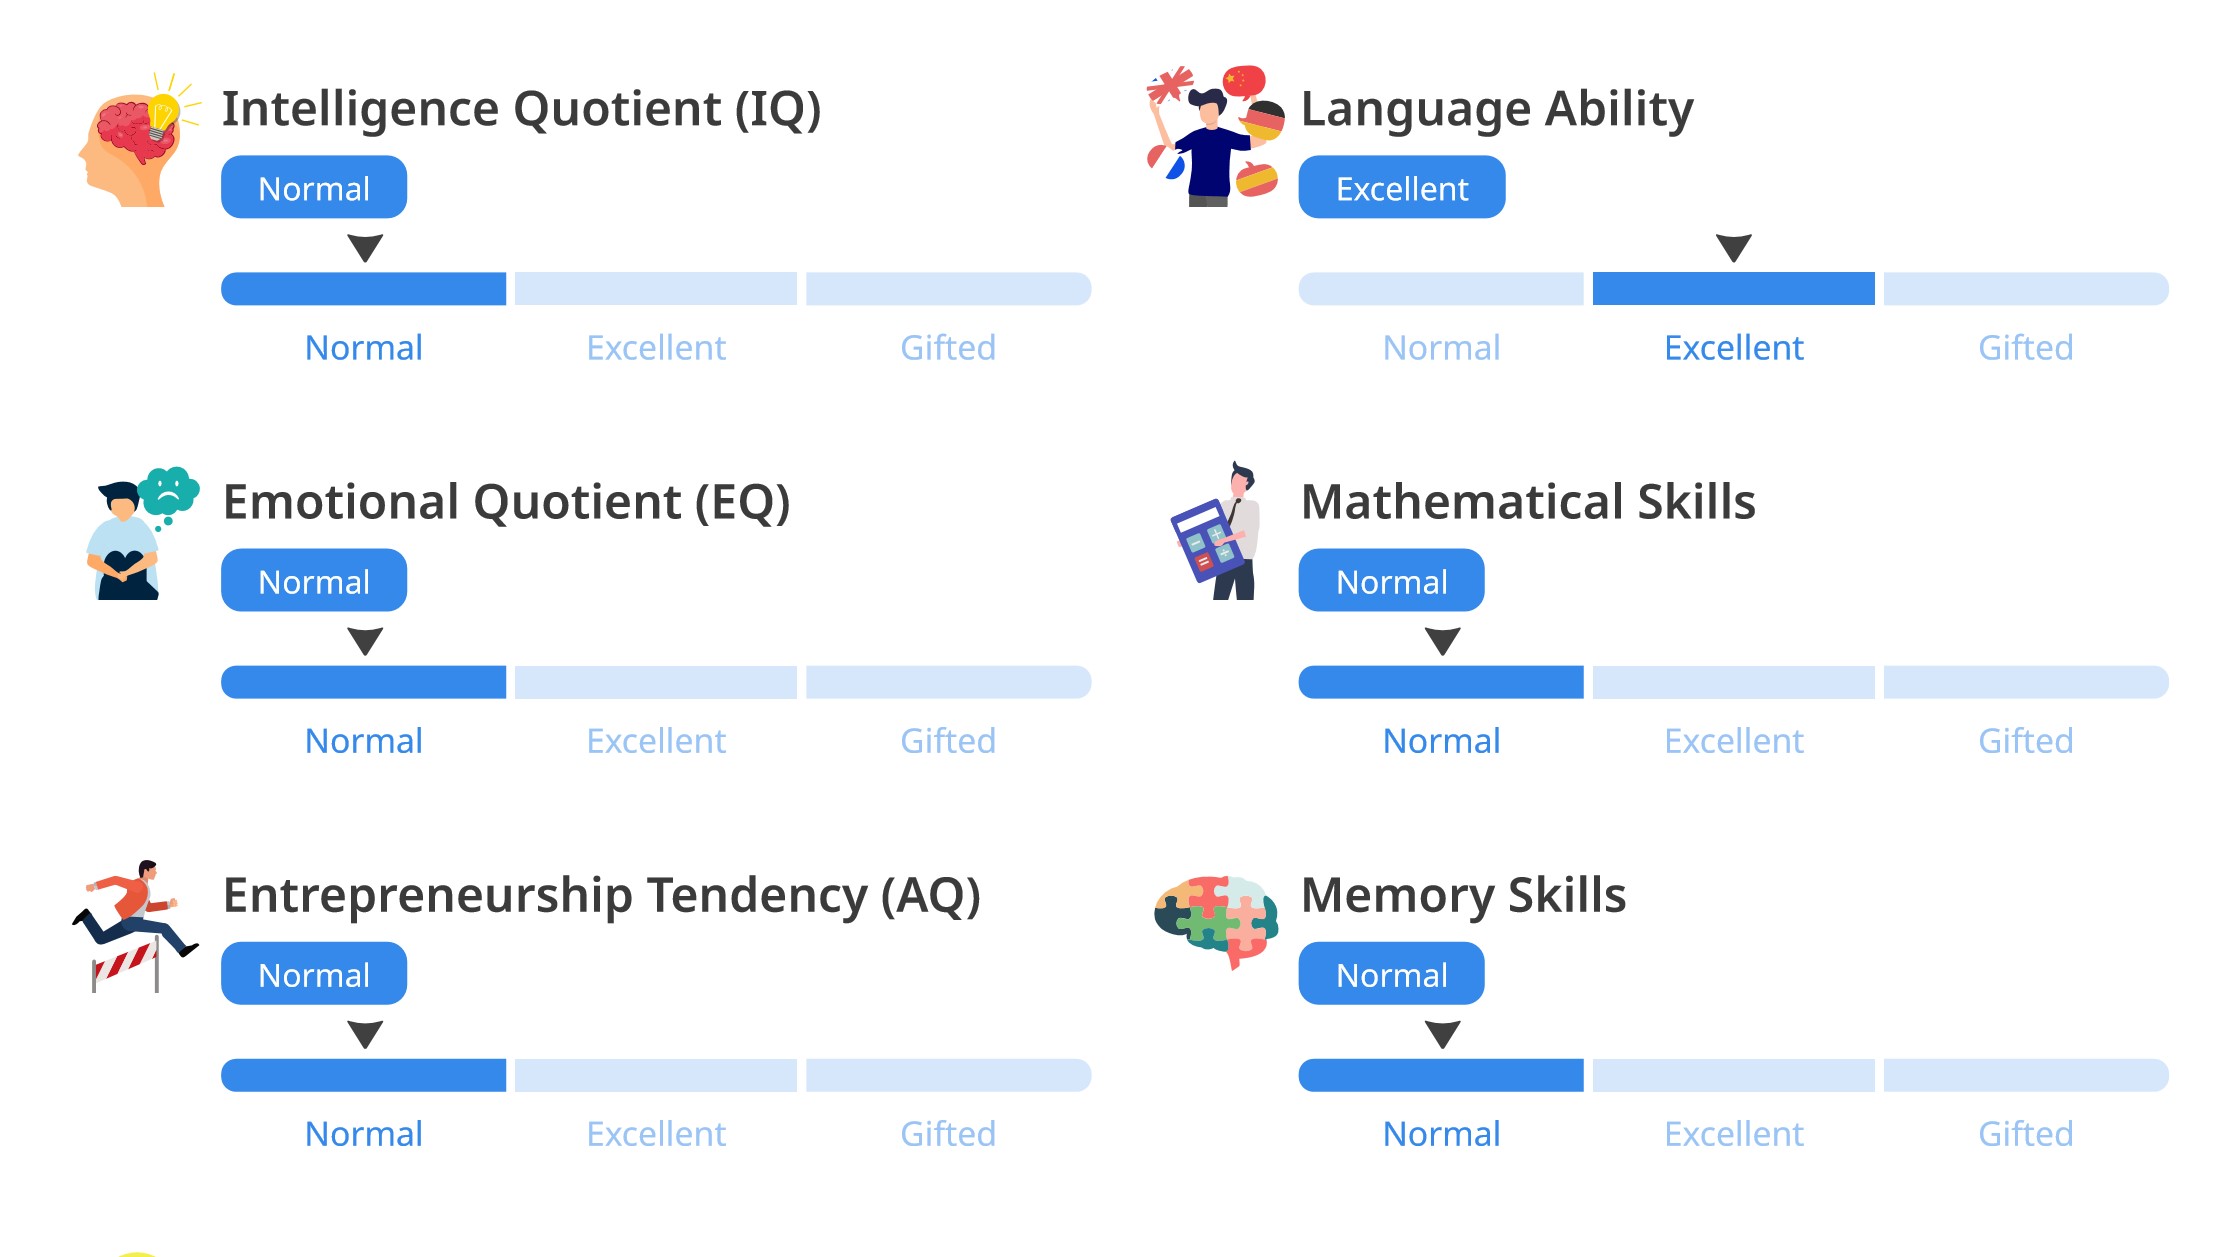Select the Gifted segment of Language Ability bar
Image resolution: width=2229 pixels, height=1257 pixels.
[2025, 289]
